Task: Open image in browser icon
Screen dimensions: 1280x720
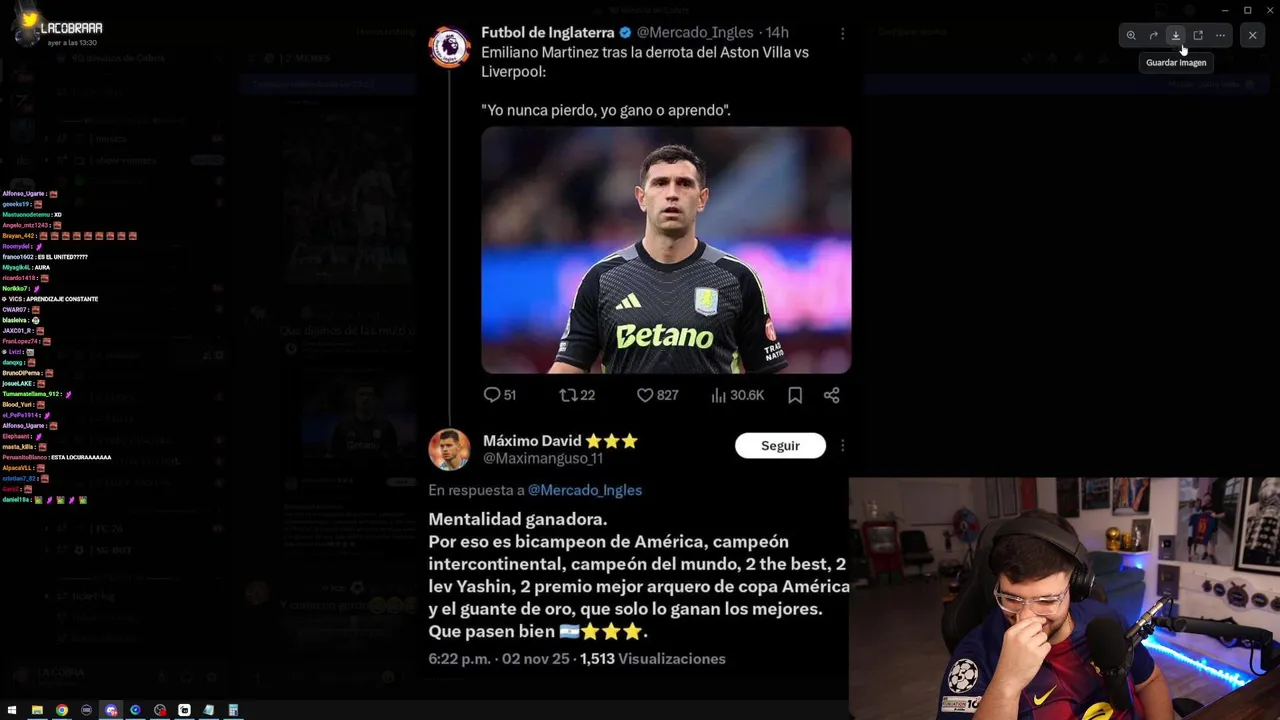Action: (x=1198, y=35)
